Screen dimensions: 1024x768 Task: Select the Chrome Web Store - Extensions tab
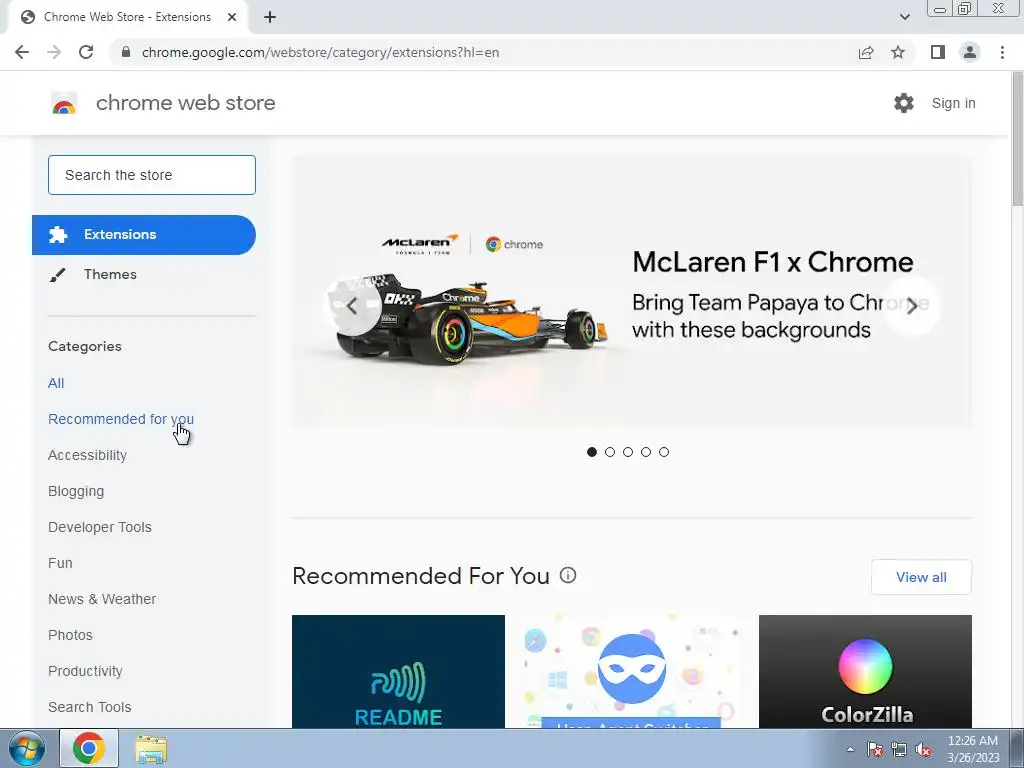127,17
